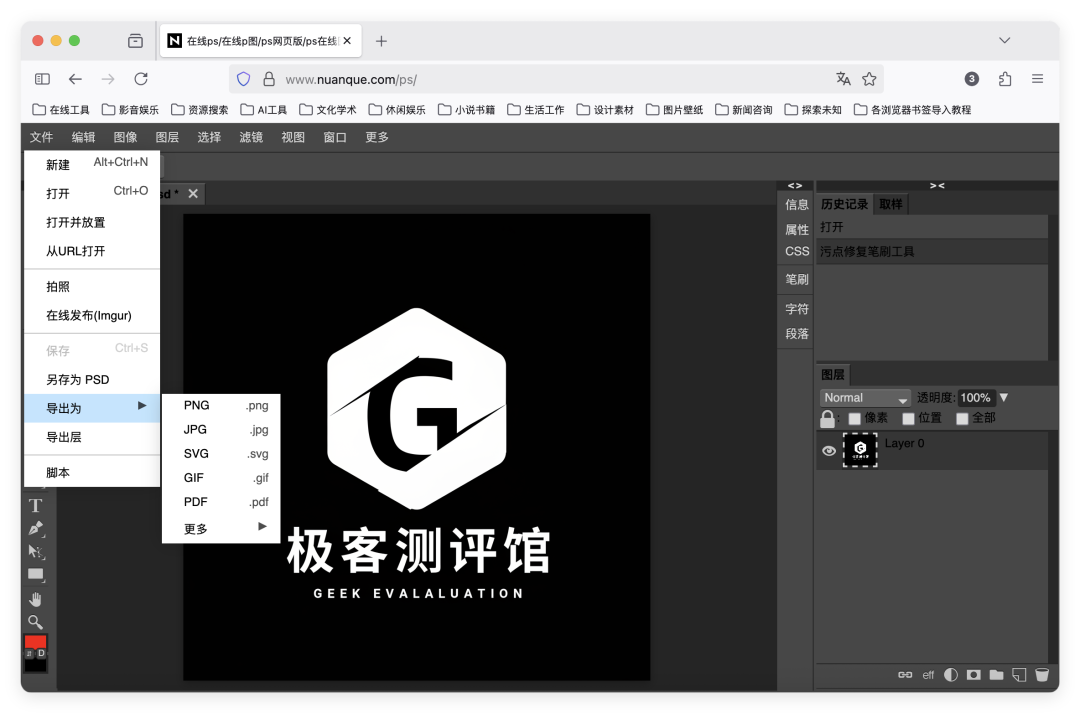This screenshot has height=713, width=1080.
Task: Expand the 更多 export formats submenu
Action: pos(221,529)
